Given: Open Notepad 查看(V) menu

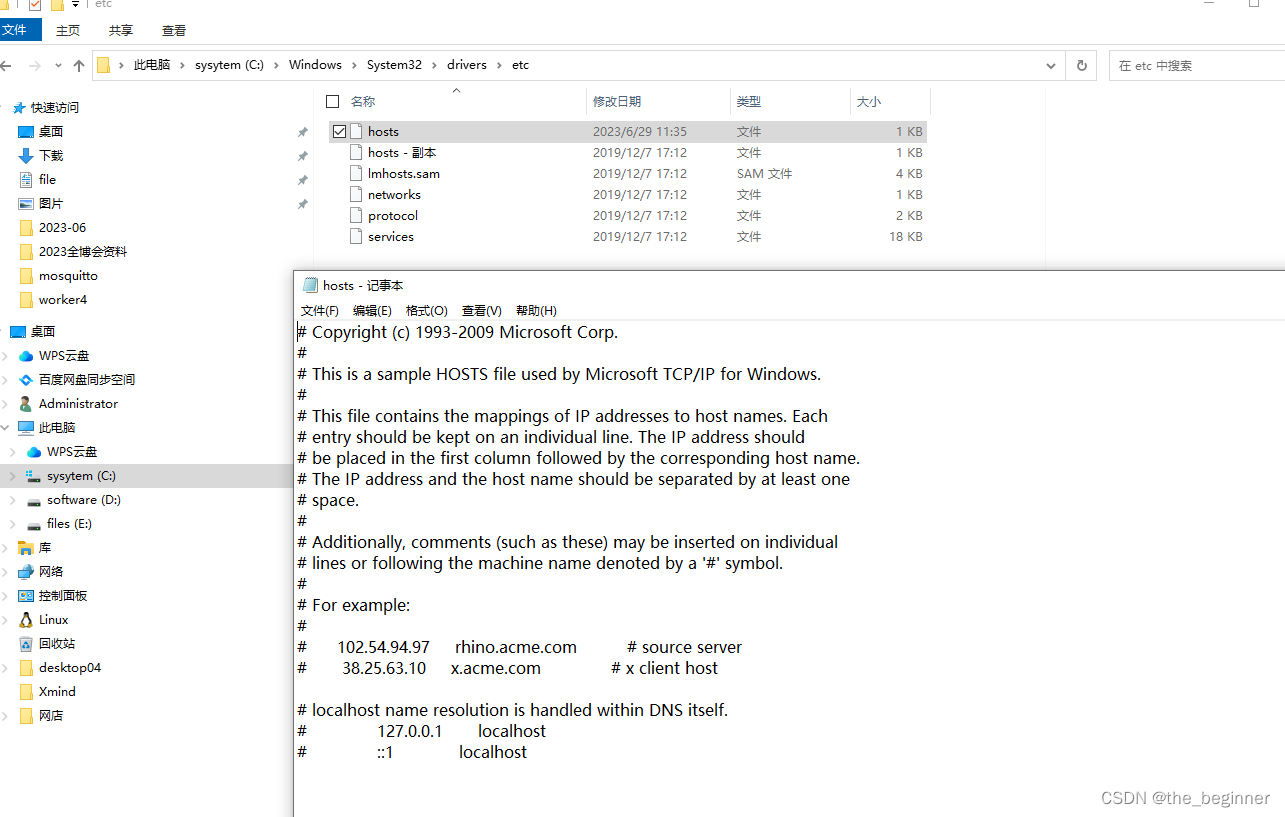Looking at the screenshot, I should point(482,311).
